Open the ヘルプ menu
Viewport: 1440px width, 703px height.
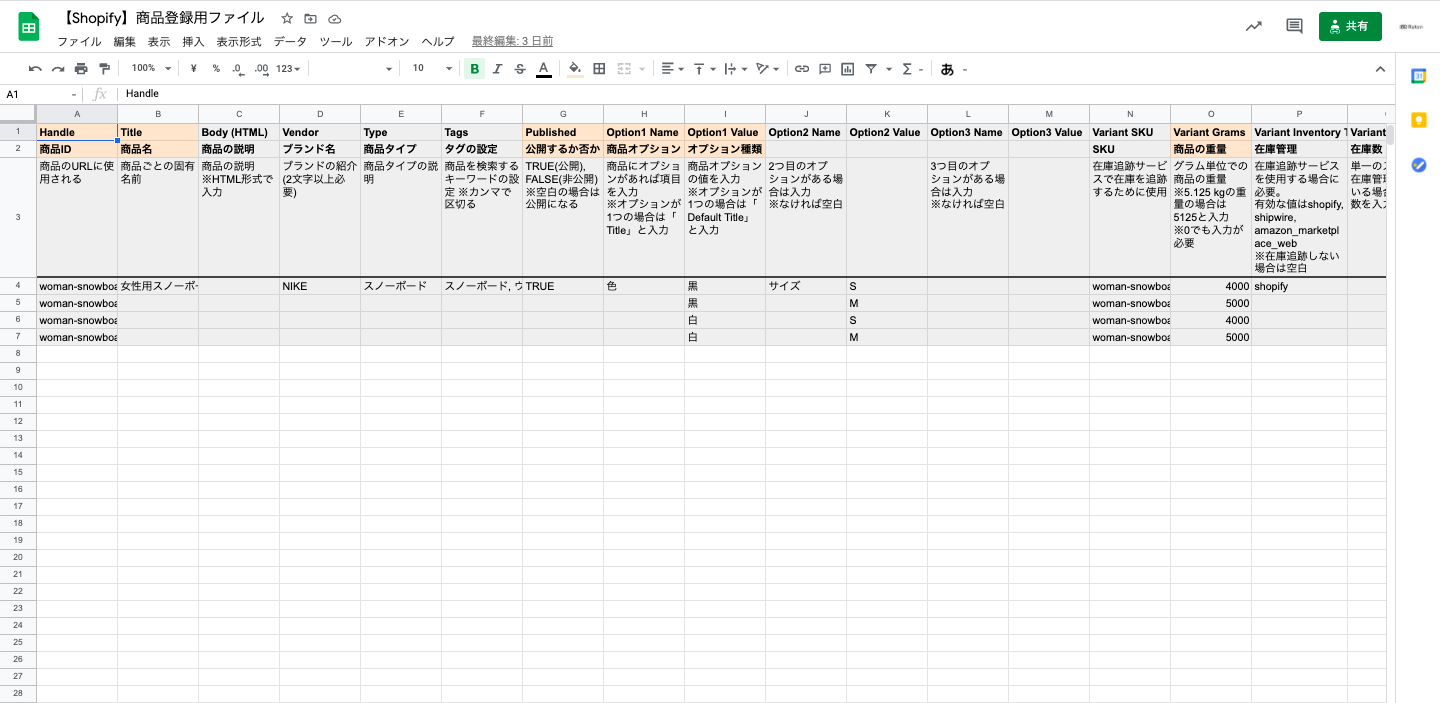click(438, 42)
